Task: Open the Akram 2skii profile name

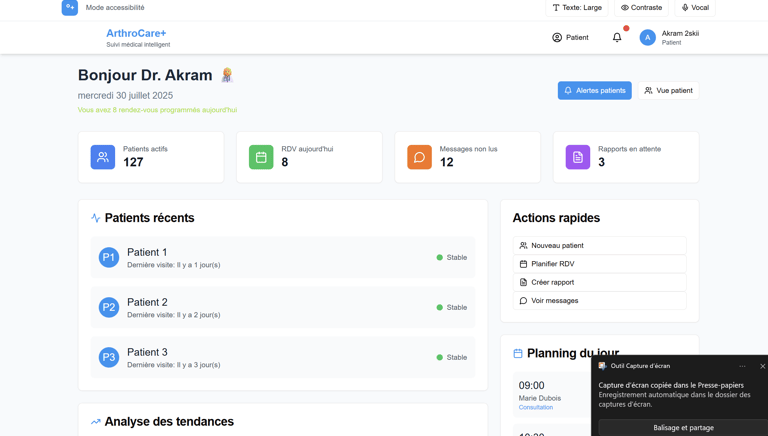Action: (680, 33)
